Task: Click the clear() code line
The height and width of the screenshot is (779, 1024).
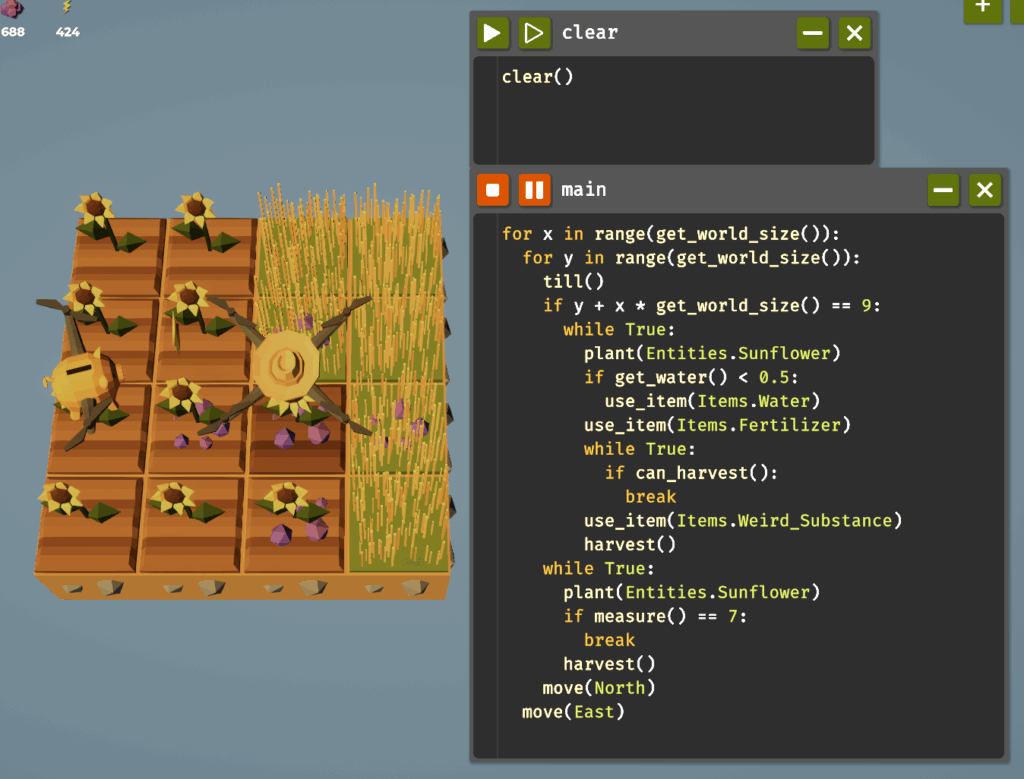Action: point(537,77)
